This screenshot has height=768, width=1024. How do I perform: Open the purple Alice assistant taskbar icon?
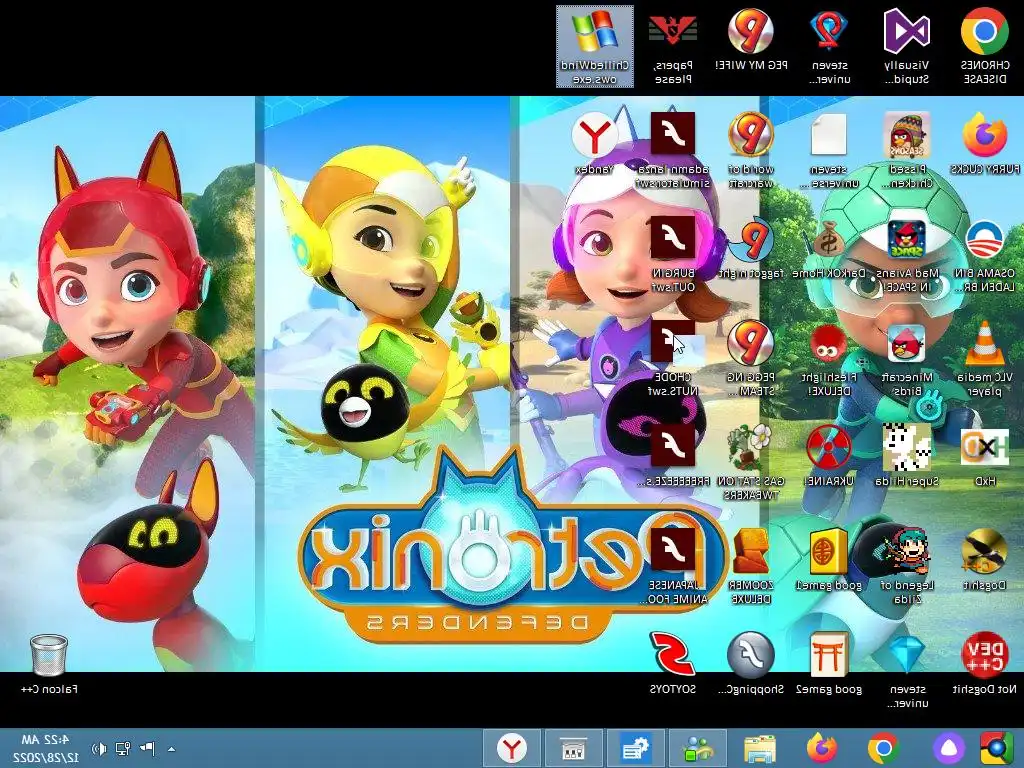click(x=947, y=748)
